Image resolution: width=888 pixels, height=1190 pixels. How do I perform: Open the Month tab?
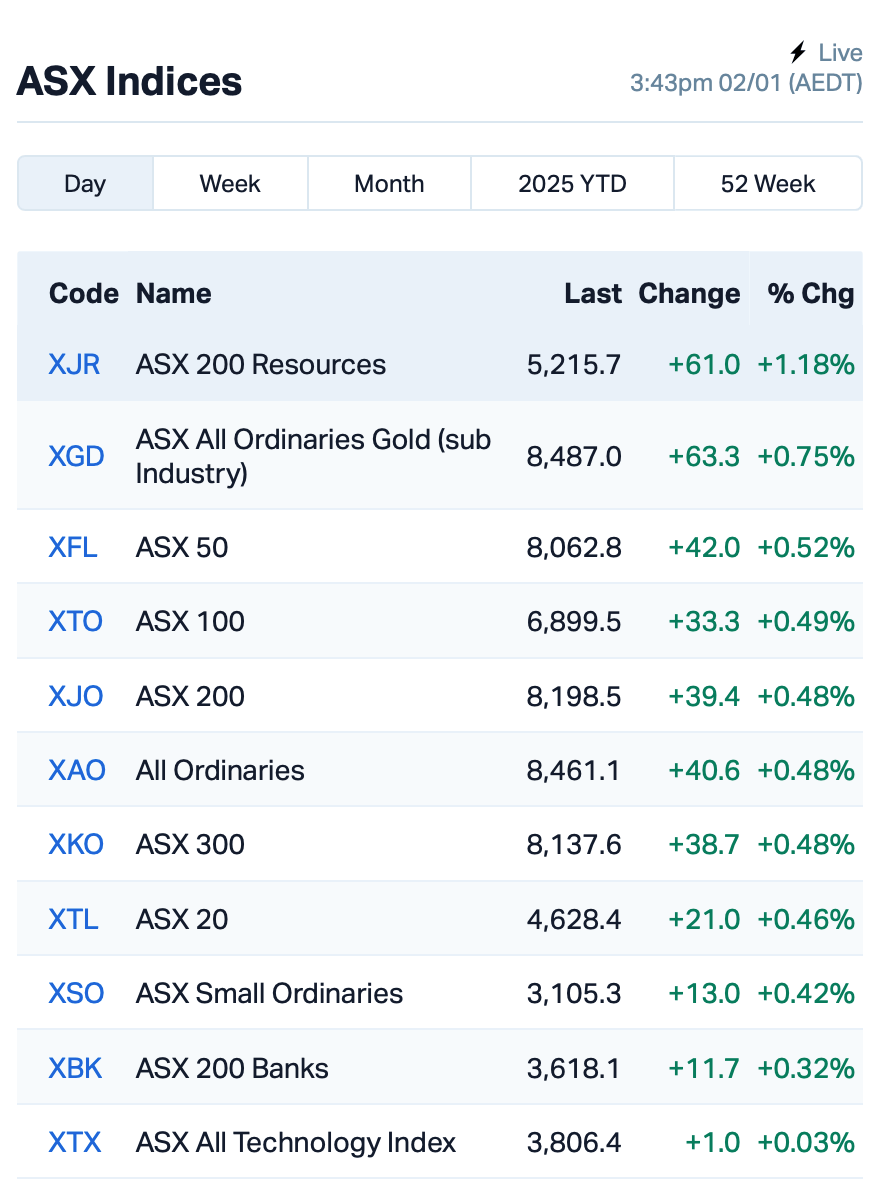(x=389, y=183)
